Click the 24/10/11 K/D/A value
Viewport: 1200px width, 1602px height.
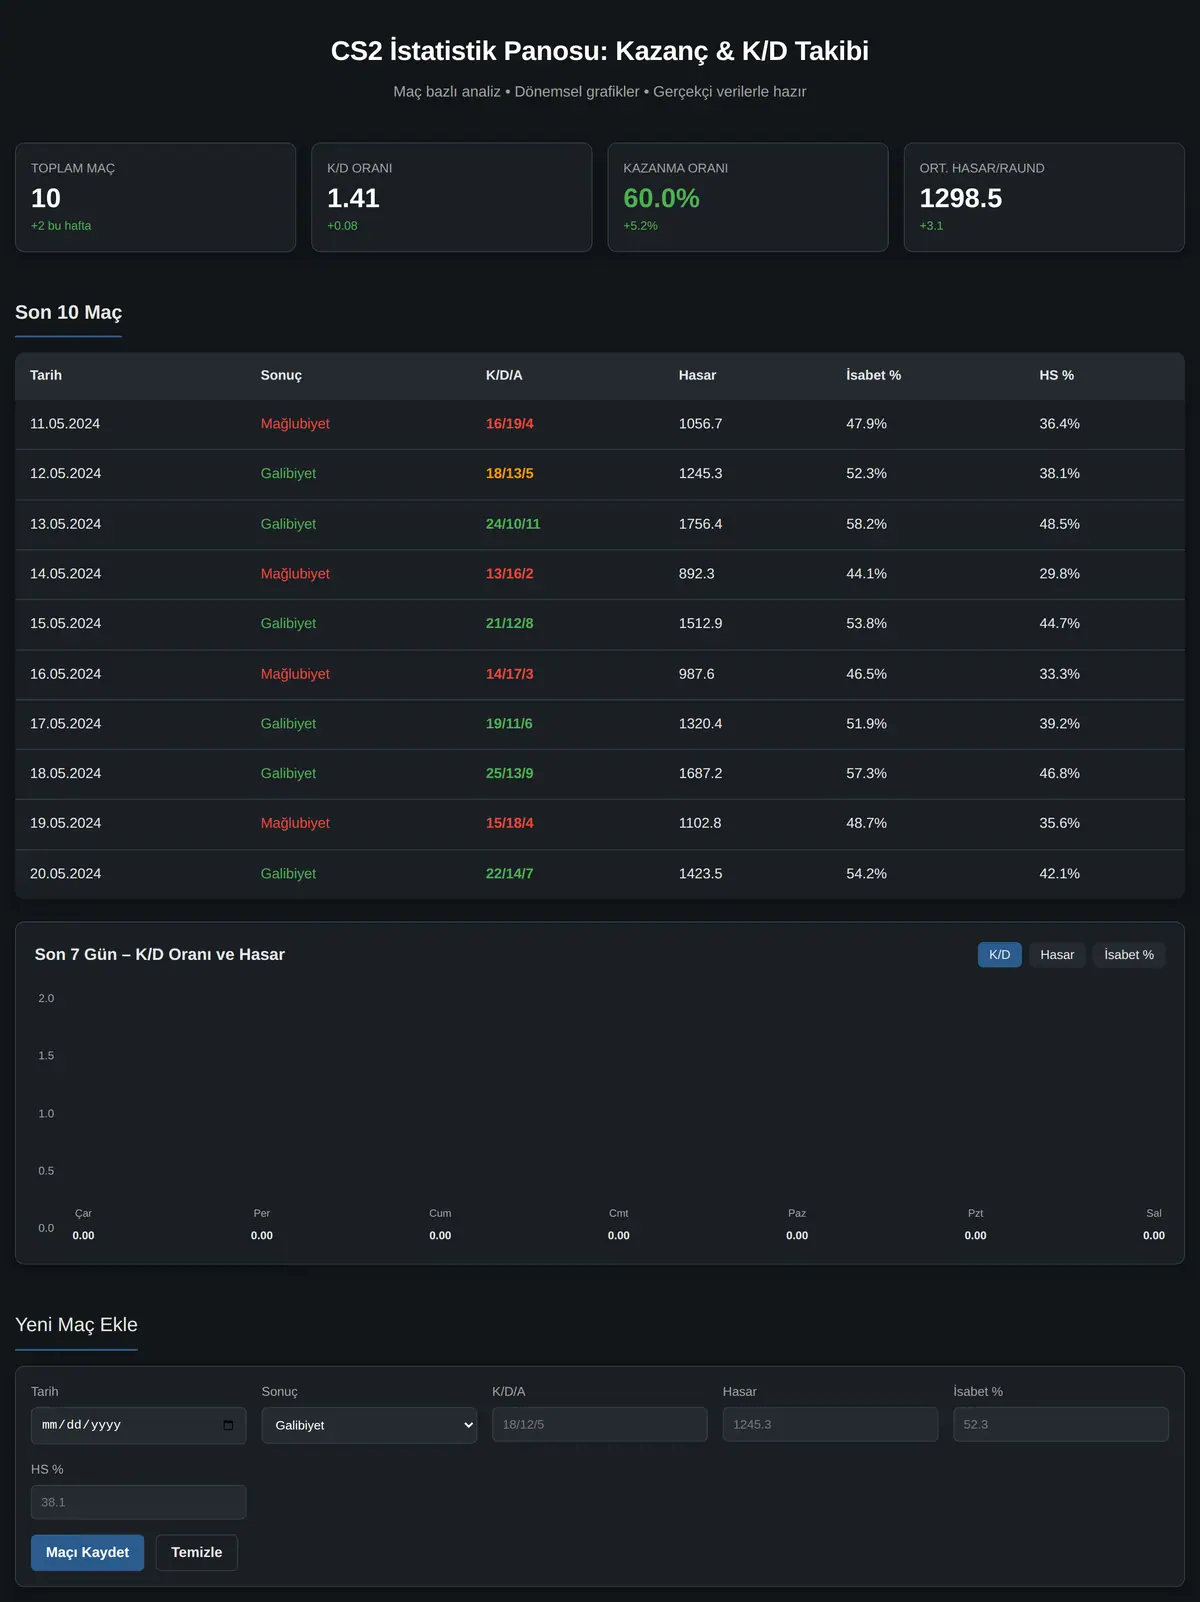(x=513, y=524)
